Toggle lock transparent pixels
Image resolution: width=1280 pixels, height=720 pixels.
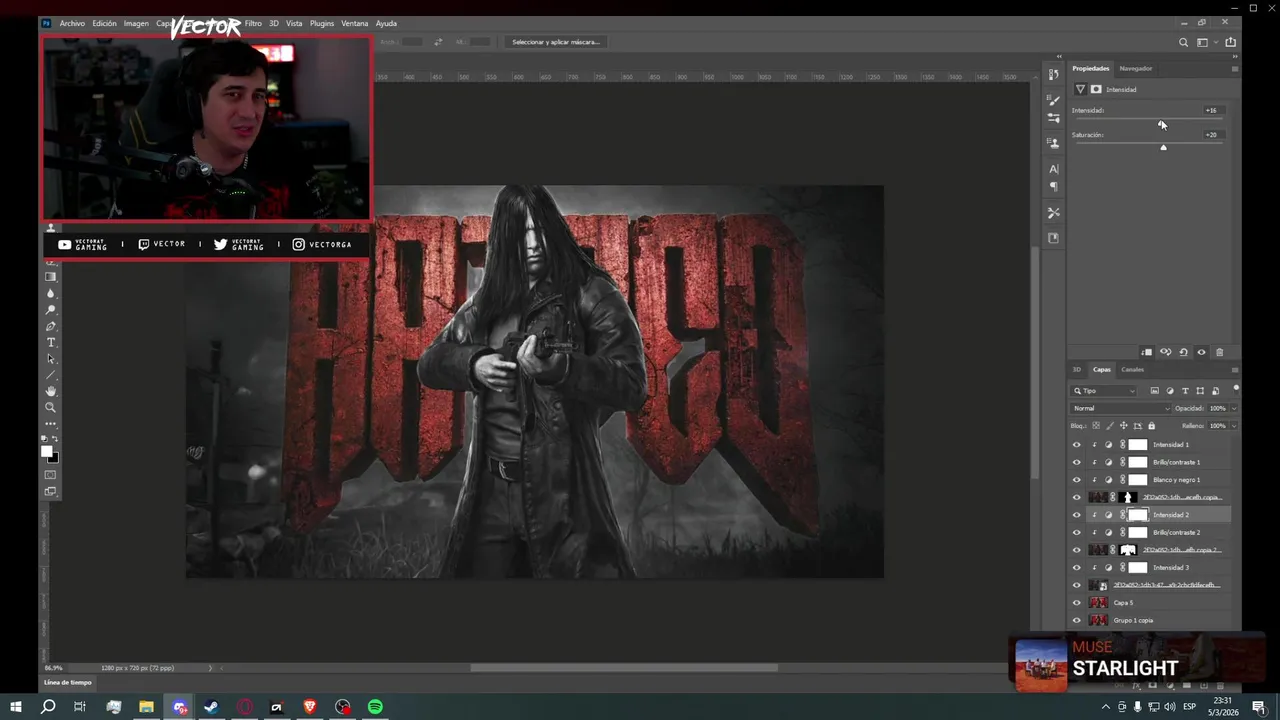1096,426
